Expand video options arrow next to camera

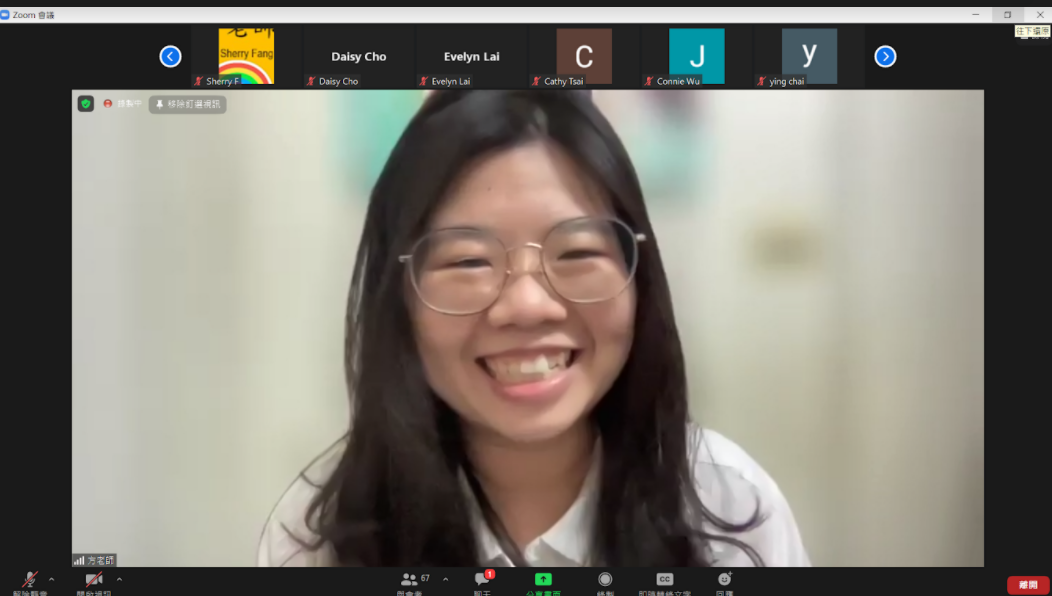[x=119, y=579]
